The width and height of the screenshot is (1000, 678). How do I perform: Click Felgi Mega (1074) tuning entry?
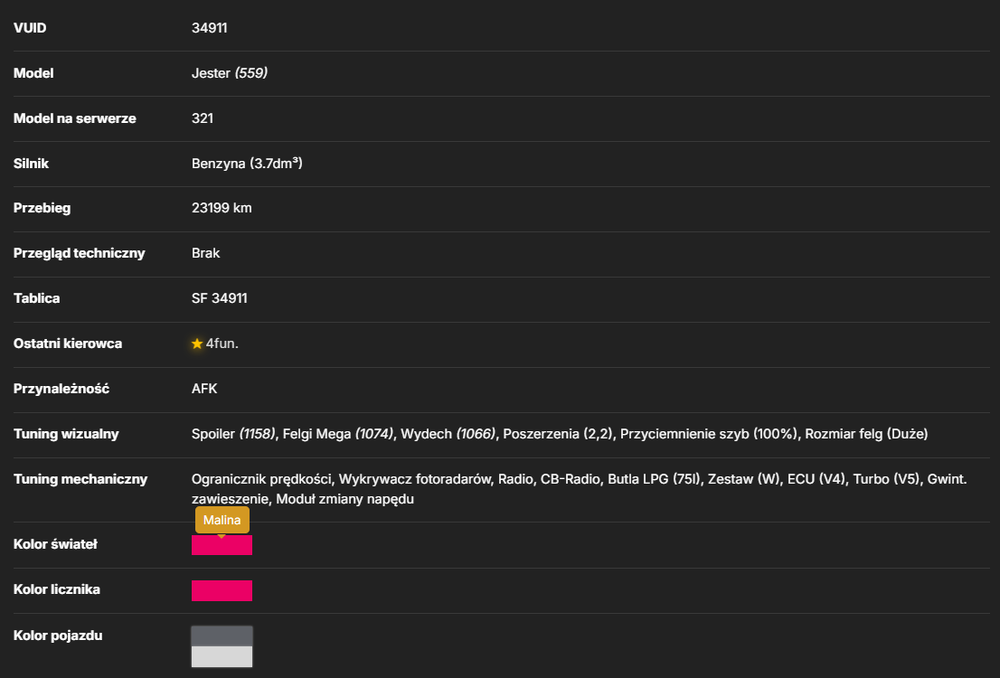338,434
